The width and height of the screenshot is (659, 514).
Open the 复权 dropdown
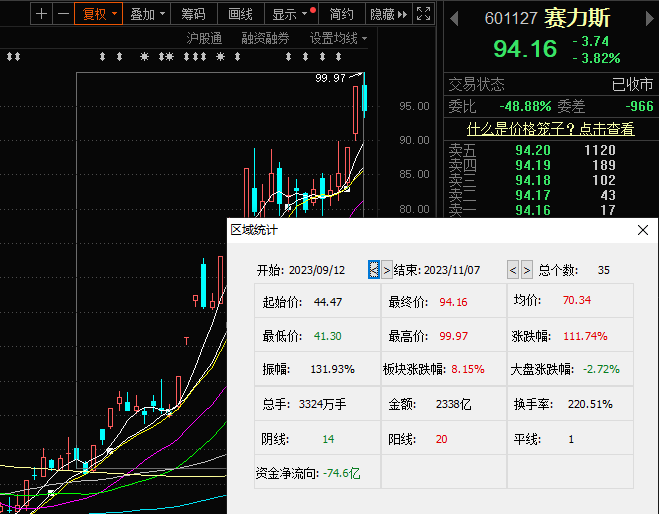click(x=99, y=14)
